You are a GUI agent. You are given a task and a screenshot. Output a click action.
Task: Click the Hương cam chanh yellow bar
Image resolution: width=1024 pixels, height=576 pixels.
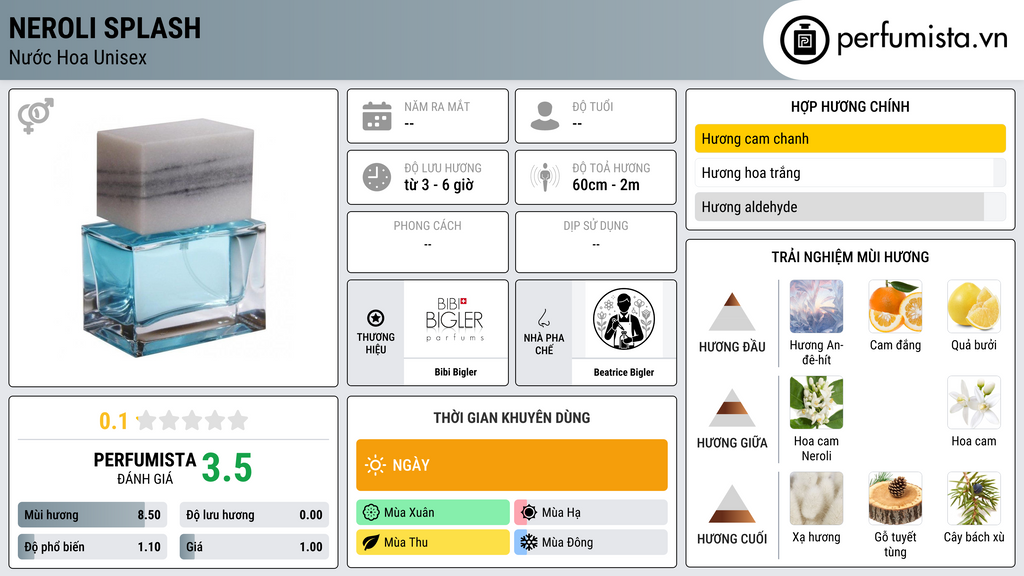click(850, 138)
